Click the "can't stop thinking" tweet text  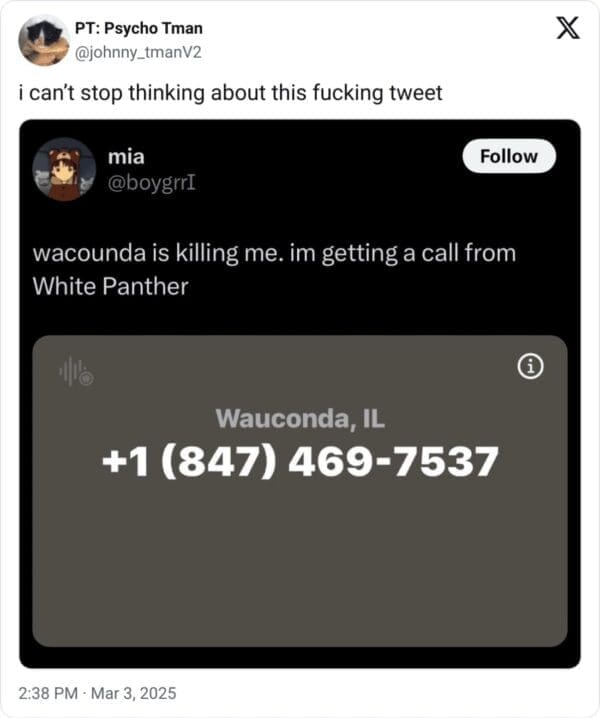230,93
